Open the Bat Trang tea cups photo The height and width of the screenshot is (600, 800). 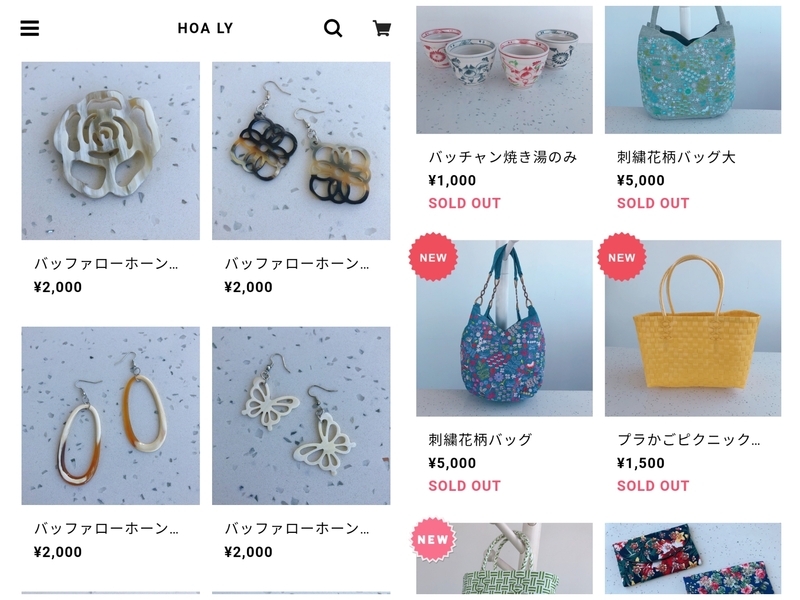(x=504, y=70)
